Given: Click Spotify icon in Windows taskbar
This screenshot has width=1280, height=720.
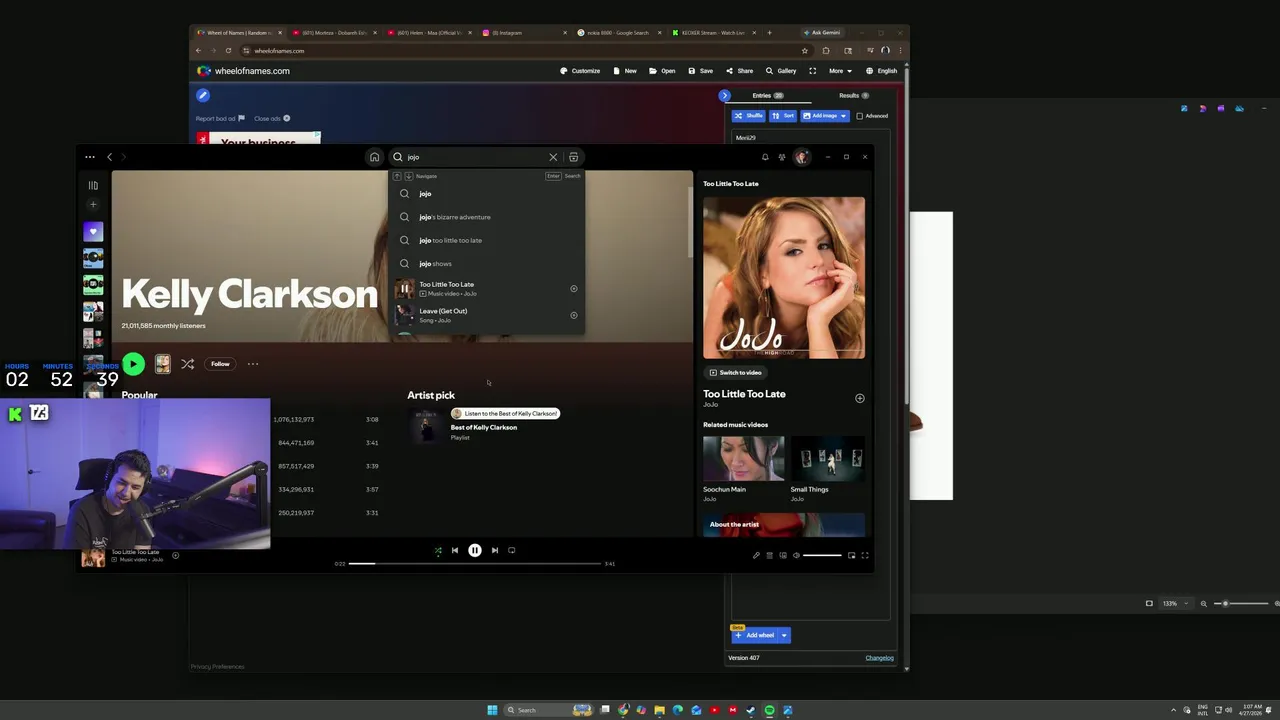Looking at the screenshot, I should pos(769,710).
